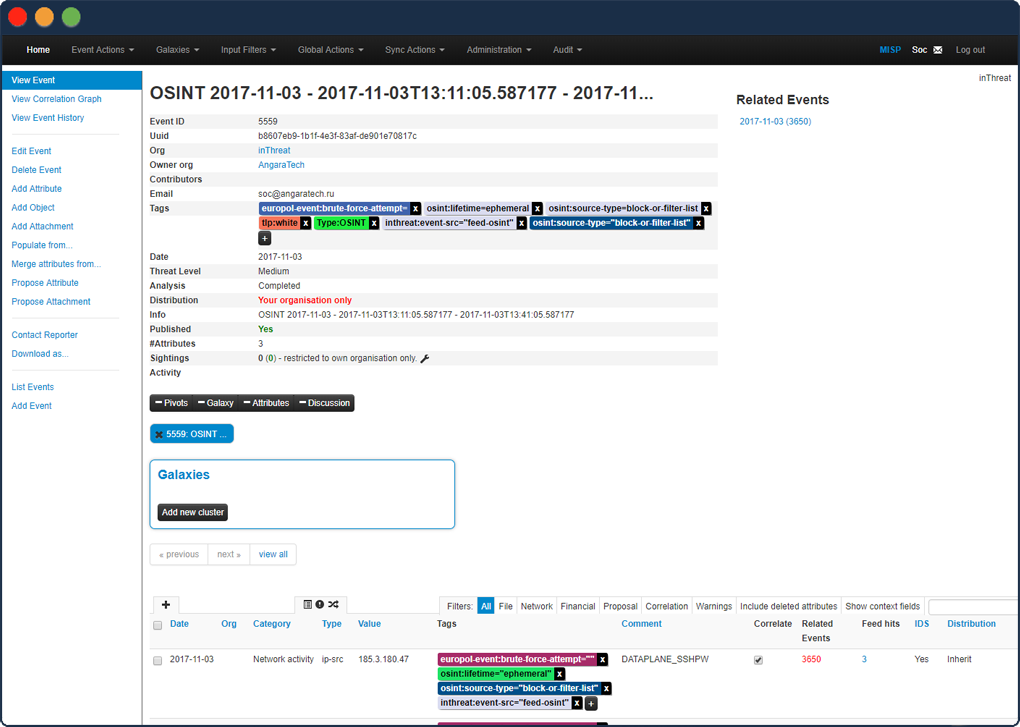Screen dimensions: 1020x727
Task: Filter attributes by File
Action: point(505,607)
